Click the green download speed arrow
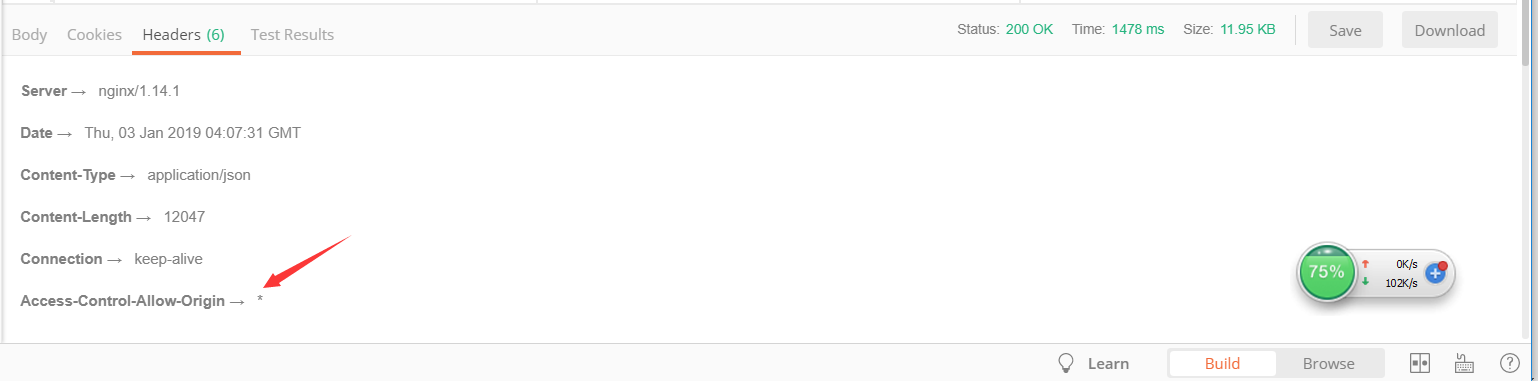1538x381 pixels. 1365,282
